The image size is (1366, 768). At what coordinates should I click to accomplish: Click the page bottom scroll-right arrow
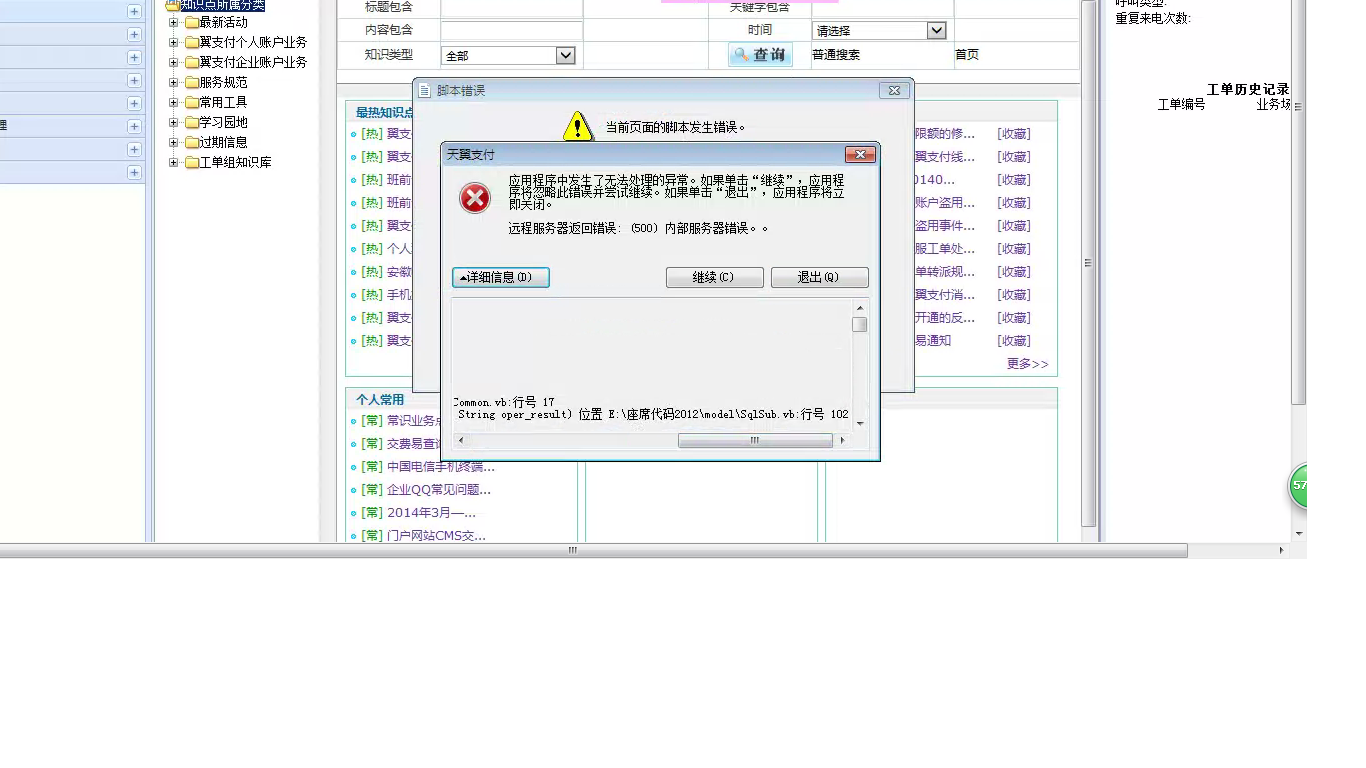pos(1281,550)
